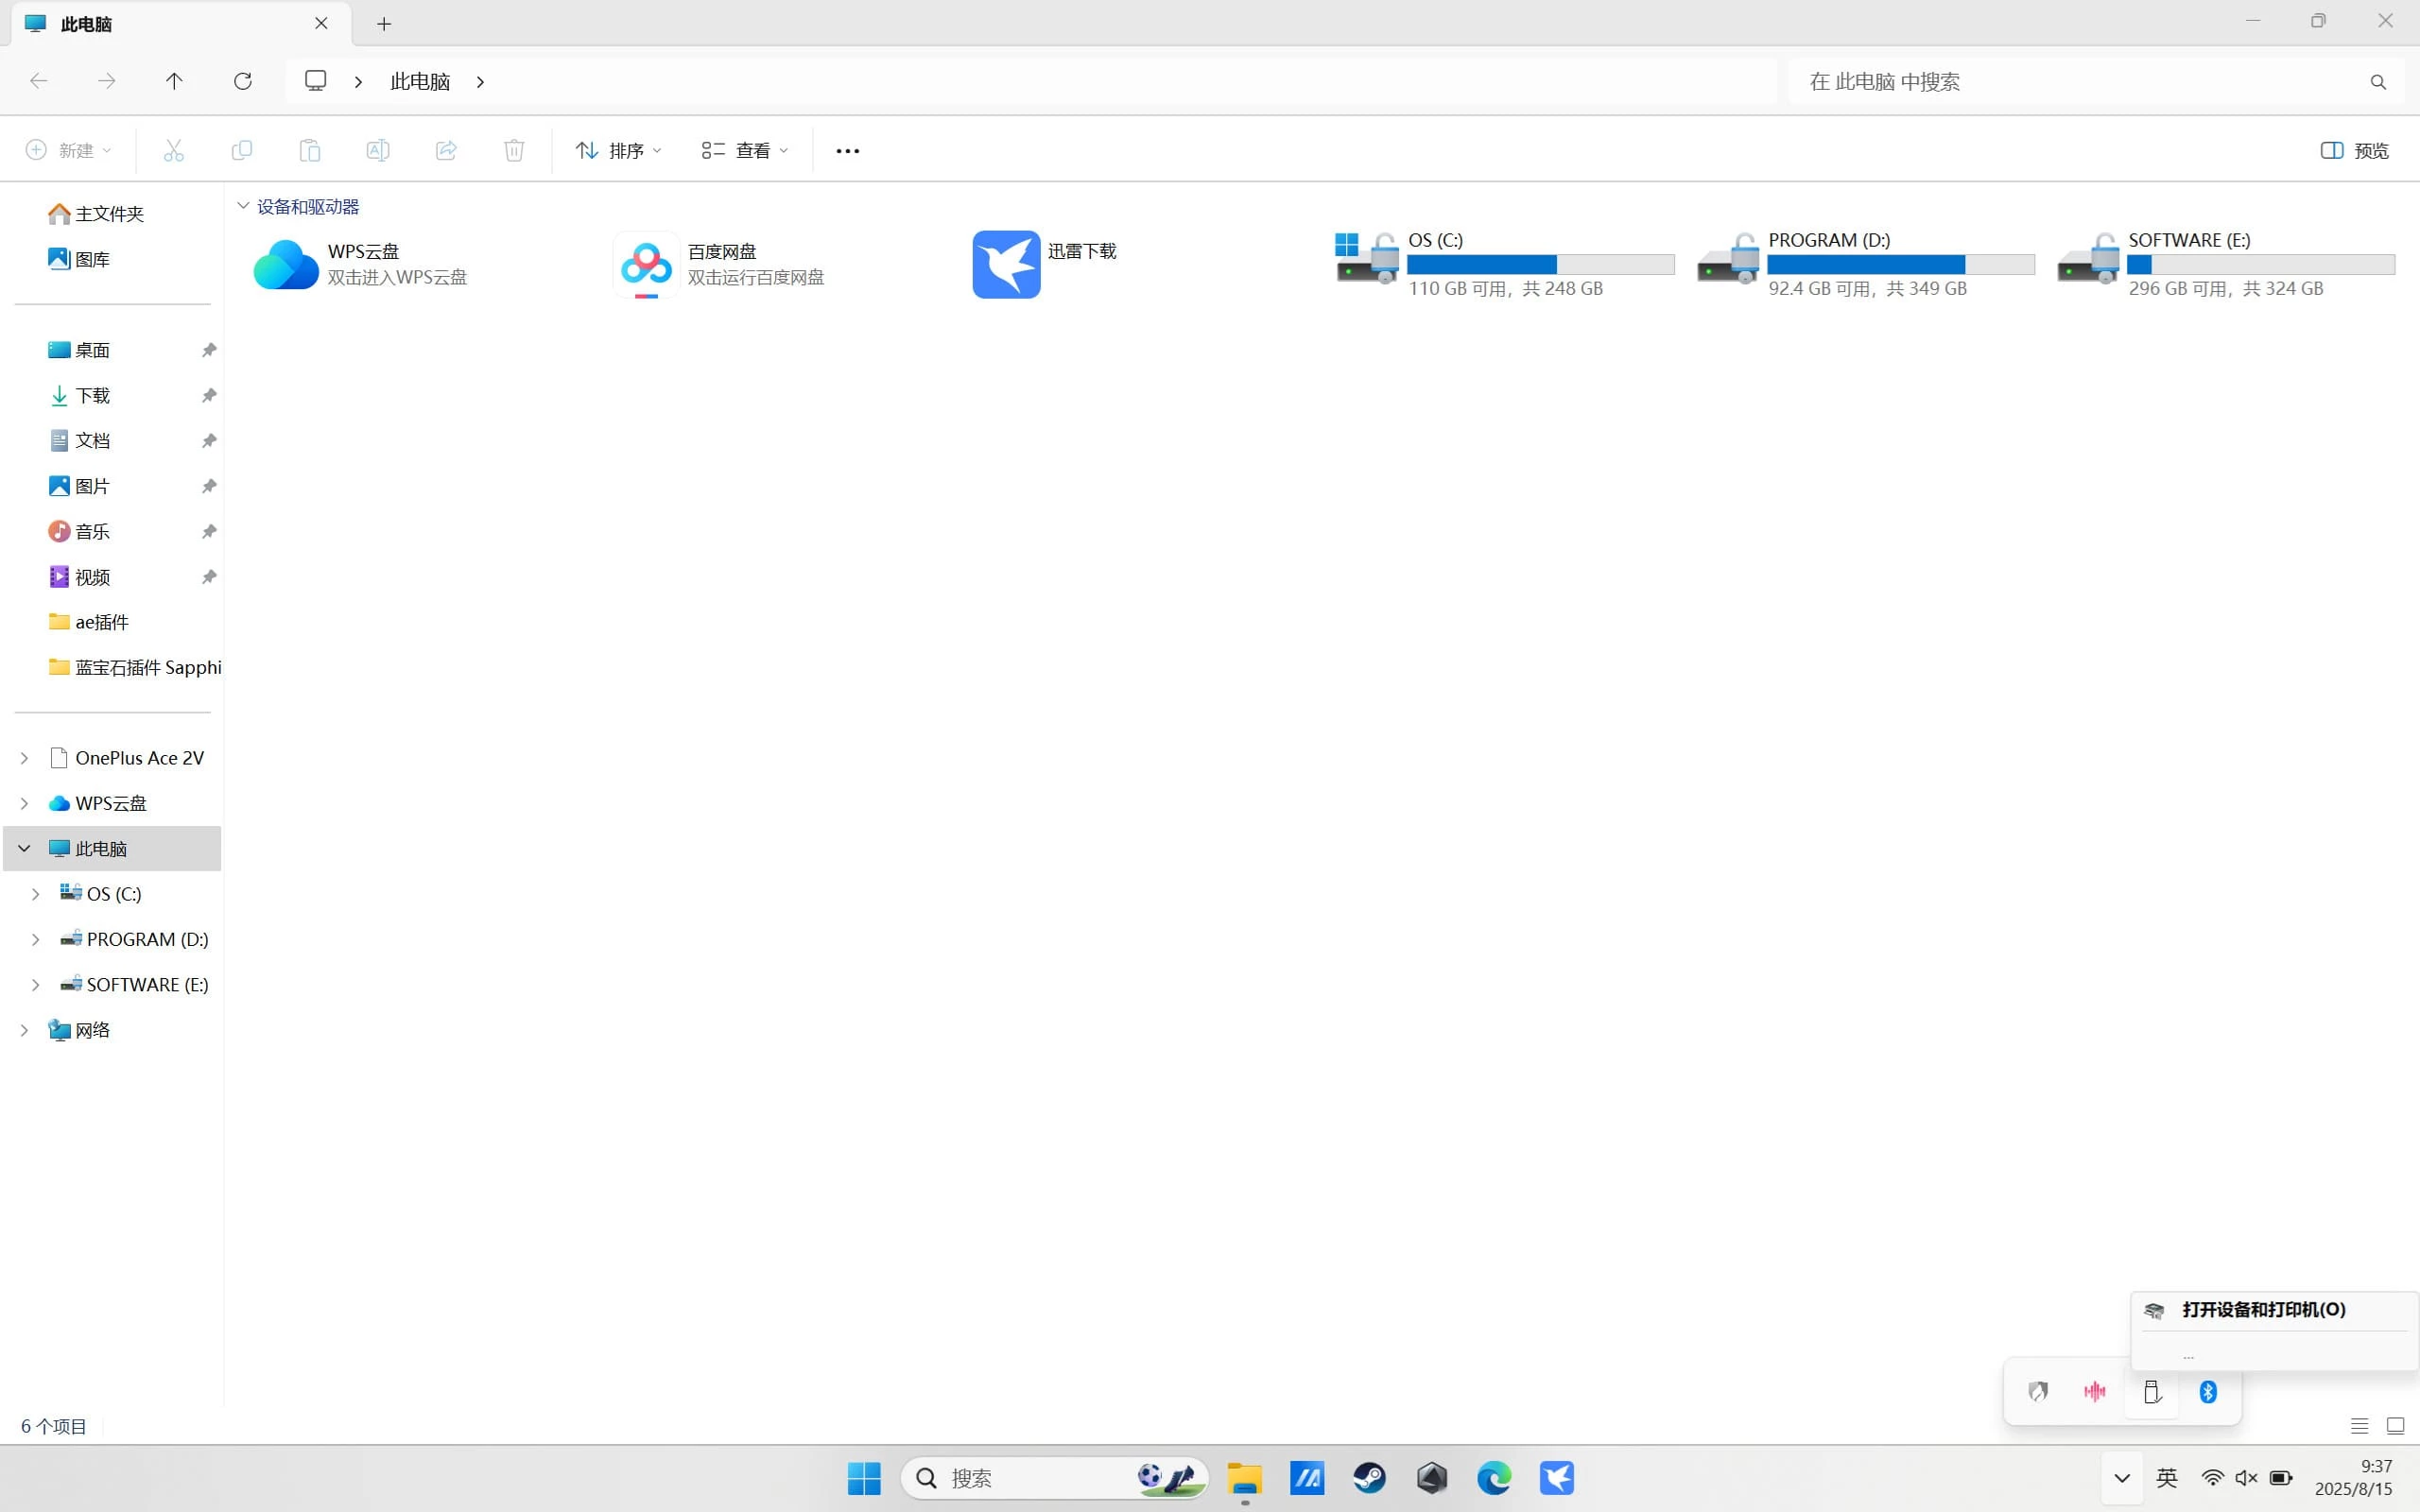2420x1512 pixels.
Task: Go up one folder level
Action: [174, 81]
